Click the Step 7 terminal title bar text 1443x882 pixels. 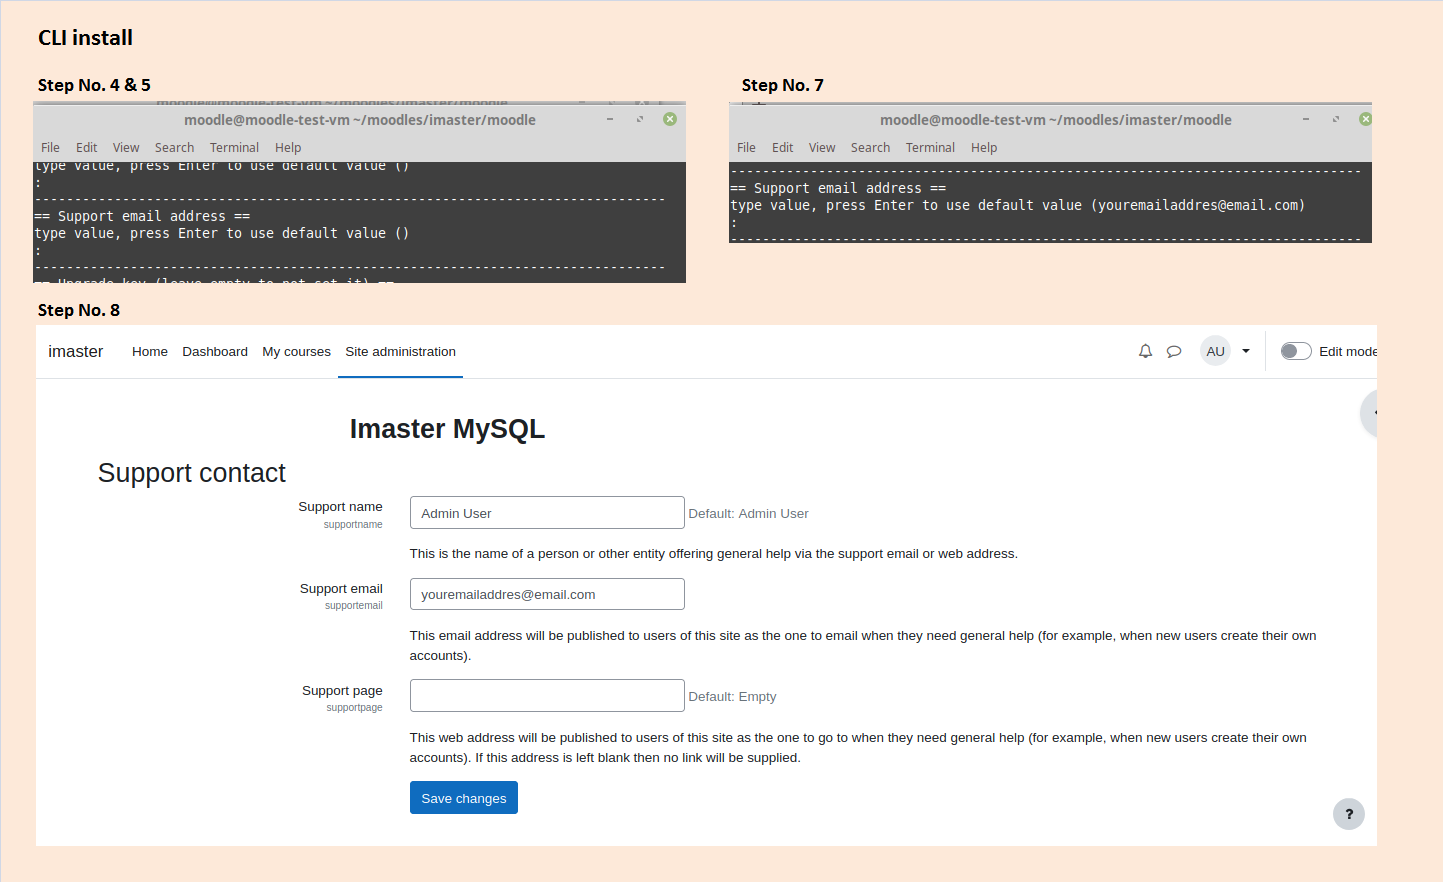click(1056, 120)
